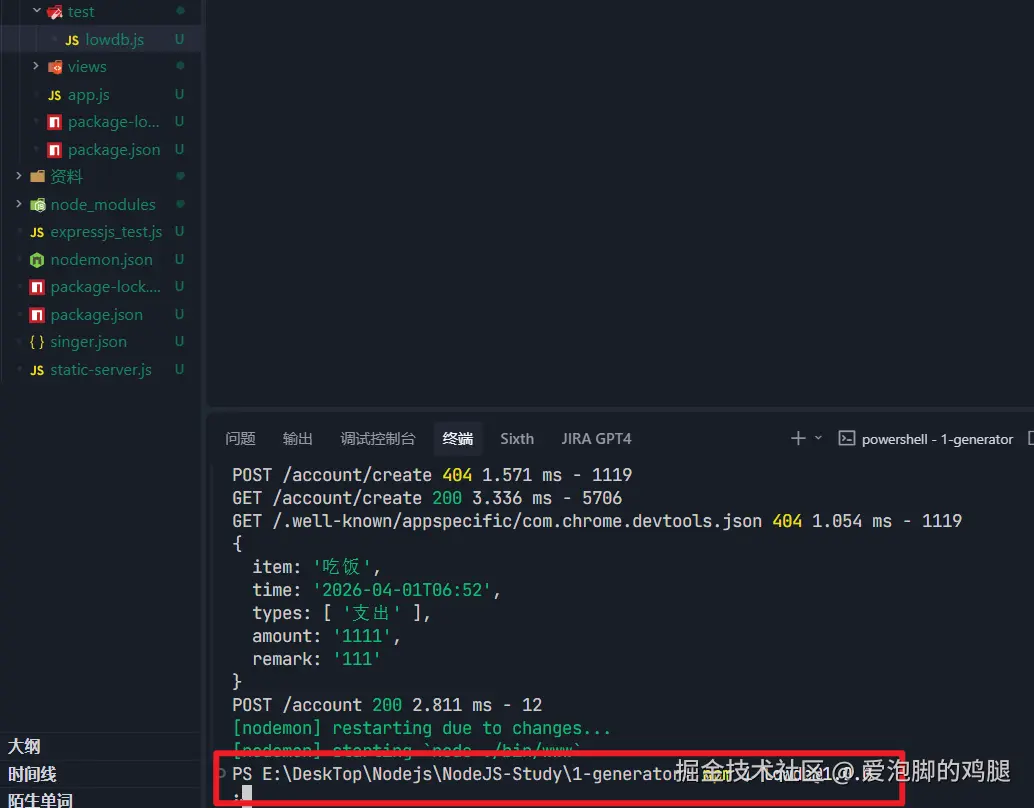
Task: Click git status U beside singer.json
Action: point(179,341)
